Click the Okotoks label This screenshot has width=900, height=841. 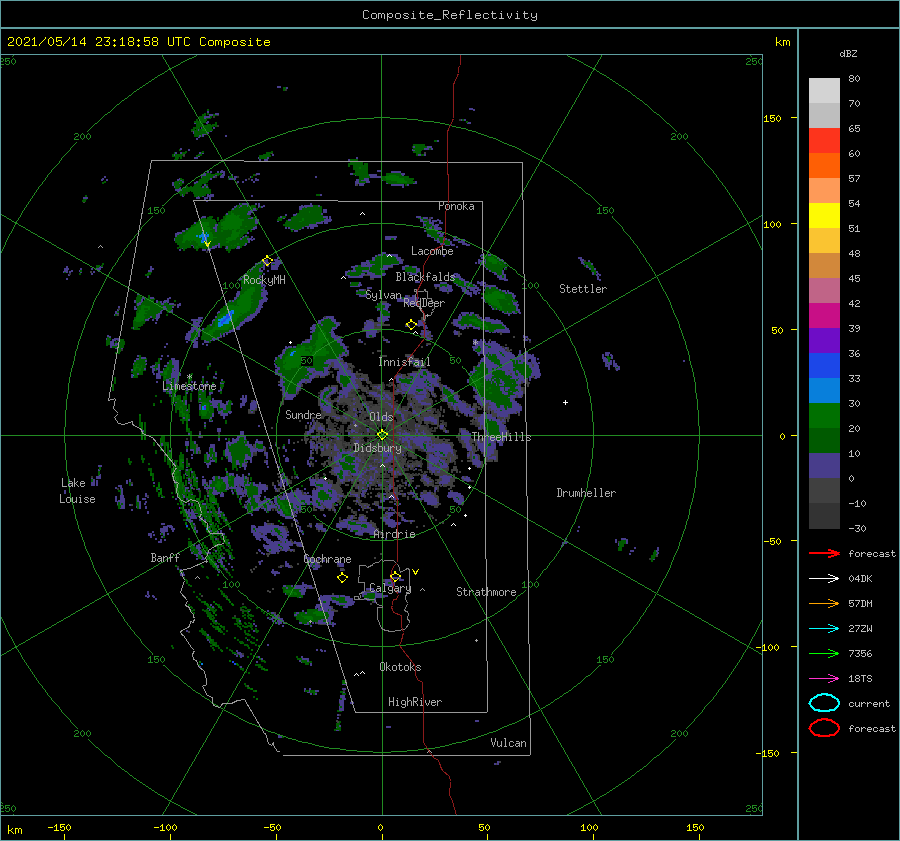point(400,666)
